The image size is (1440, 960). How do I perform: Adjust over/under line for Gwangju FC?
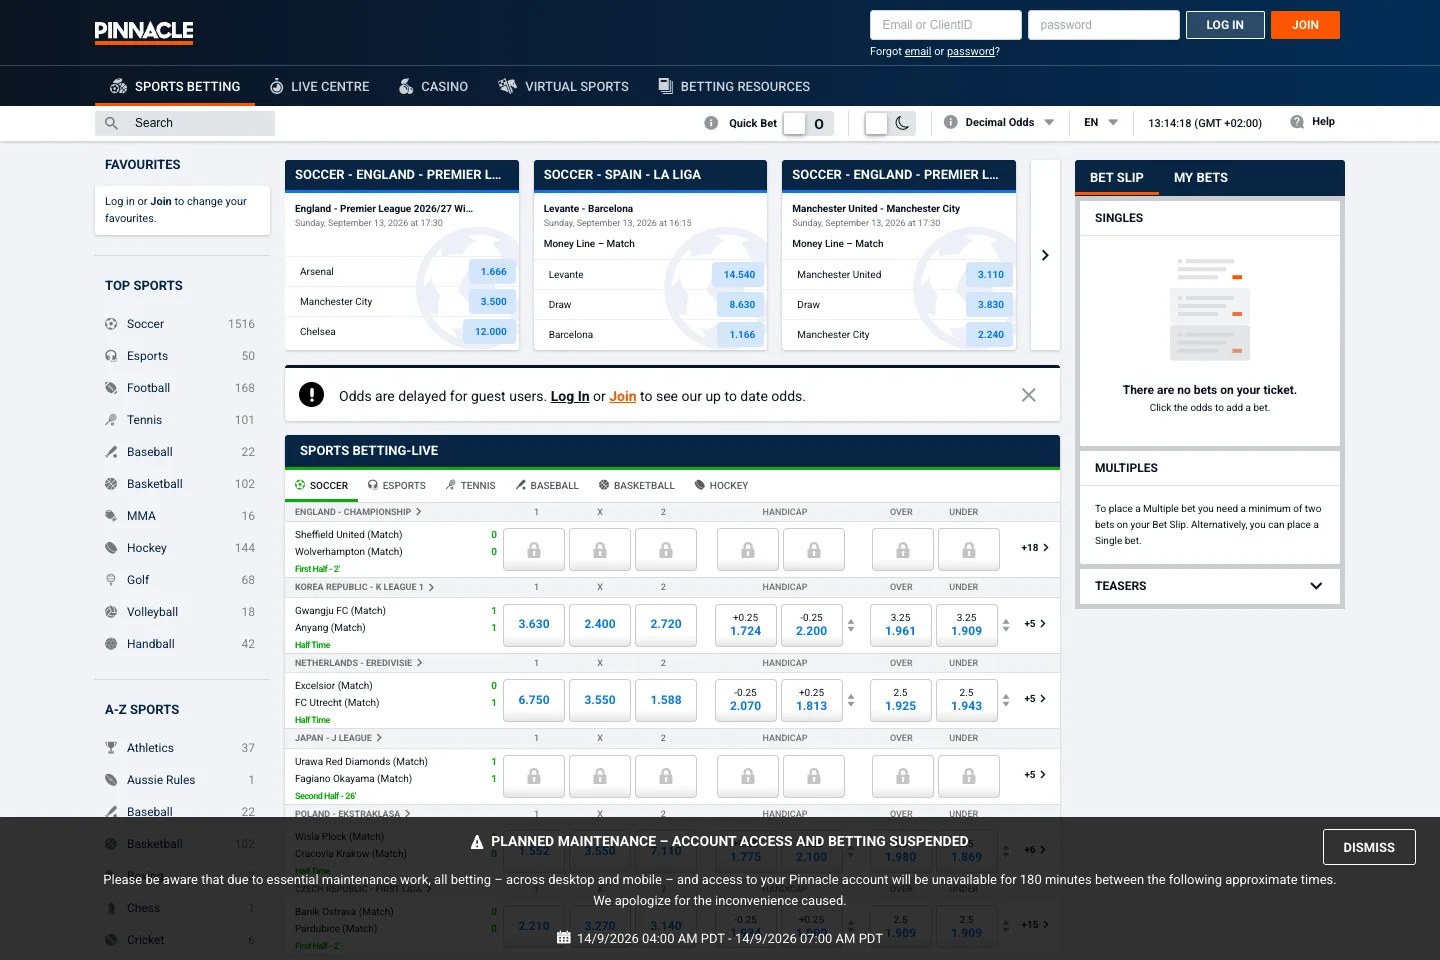click(x=1006, y=624)
